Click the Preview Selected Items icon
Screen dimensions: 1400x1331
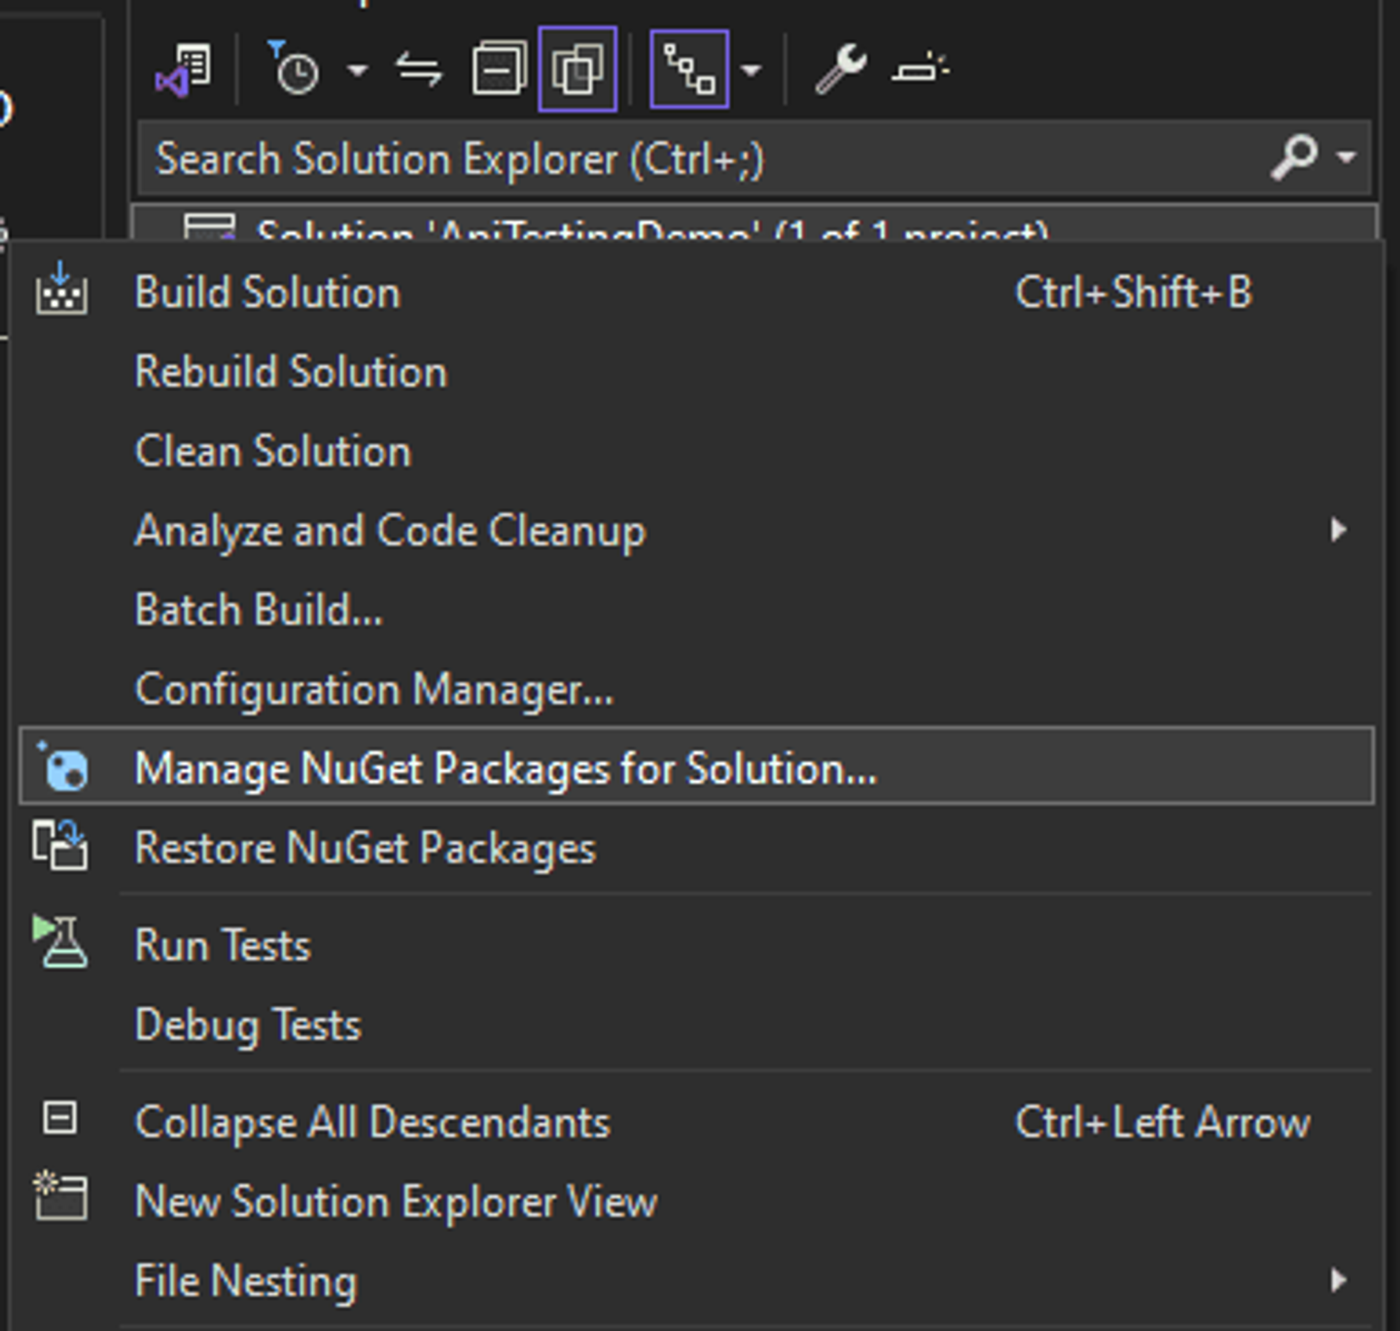[x=920, y=68]
